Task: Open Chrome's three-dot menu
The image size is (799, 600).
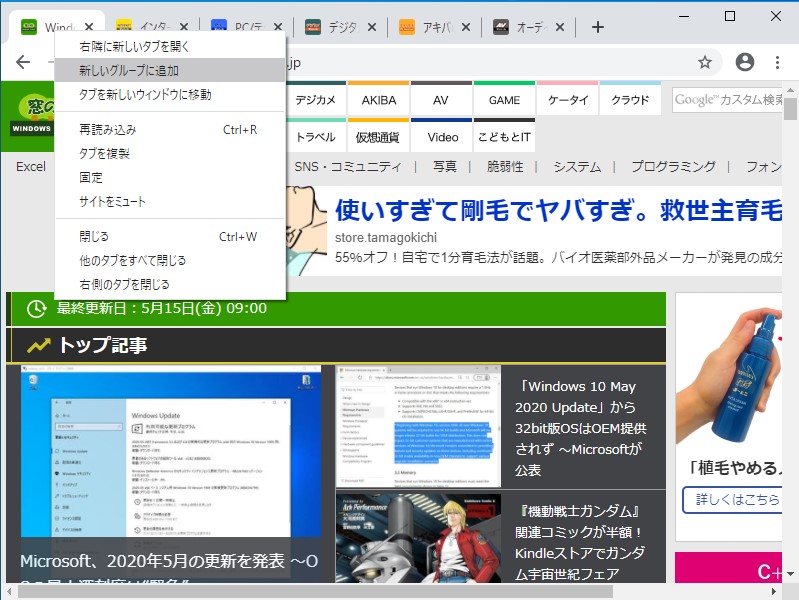Action: [777, 62]
